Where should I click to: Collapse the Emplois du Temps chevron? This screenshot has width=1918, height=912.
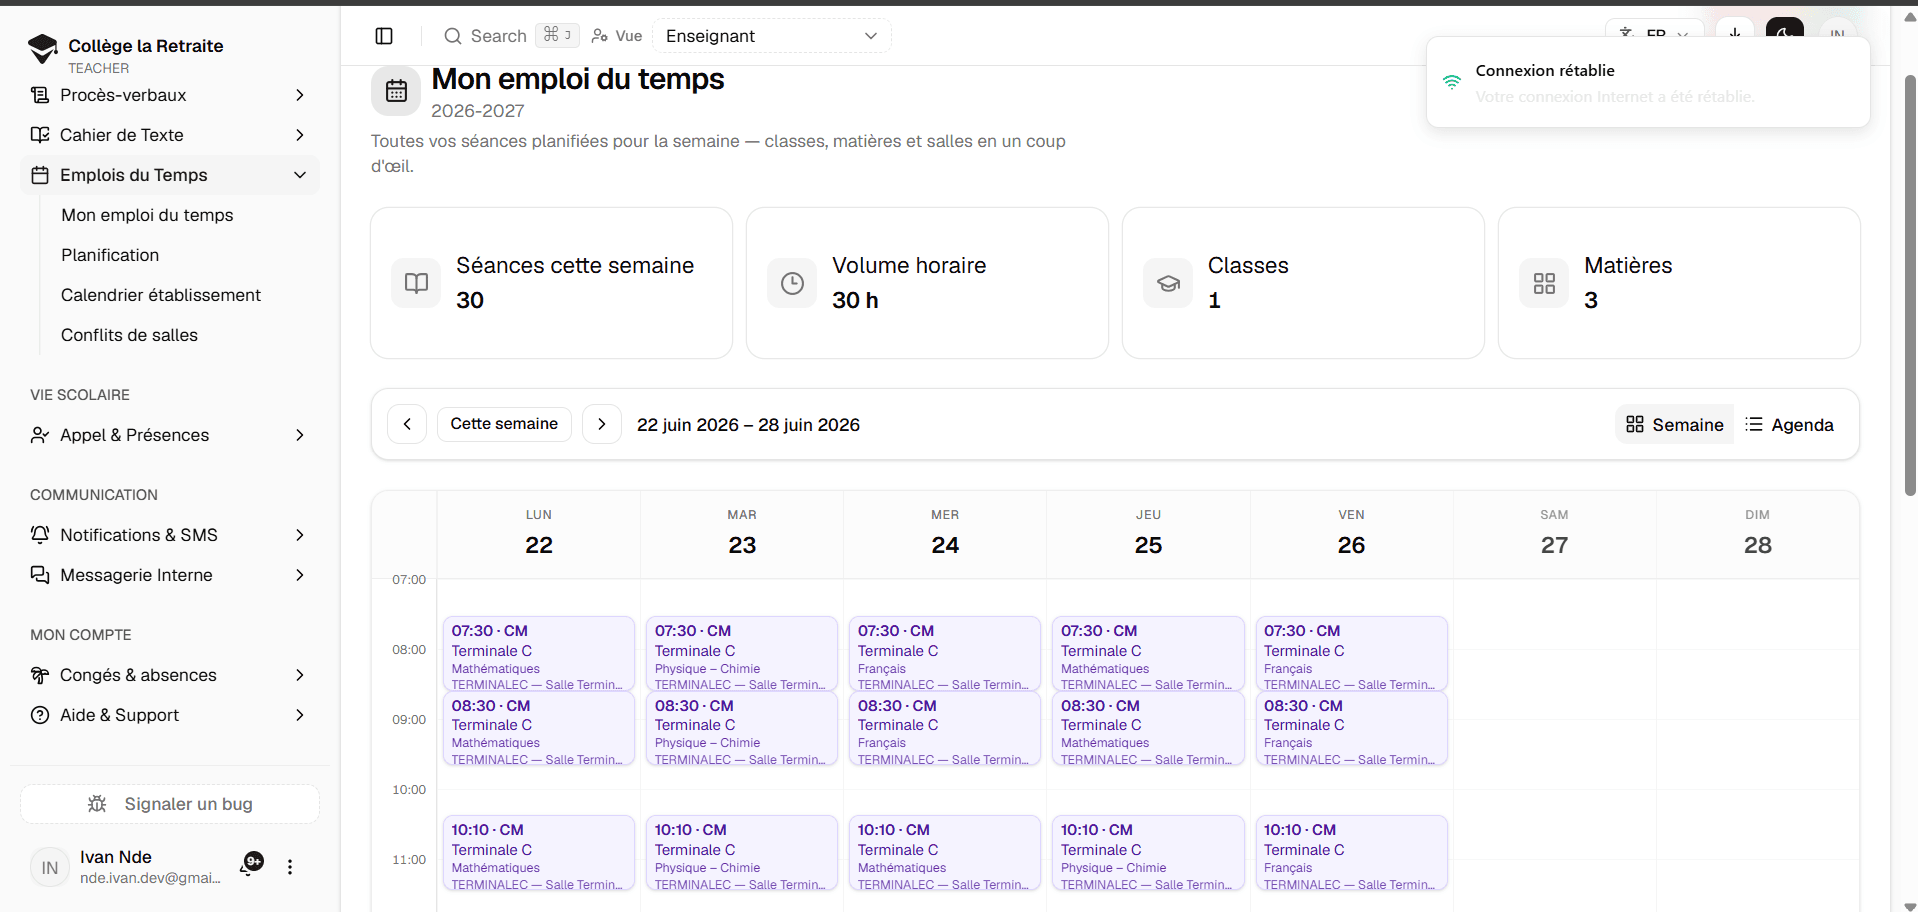tap(300, 175)
